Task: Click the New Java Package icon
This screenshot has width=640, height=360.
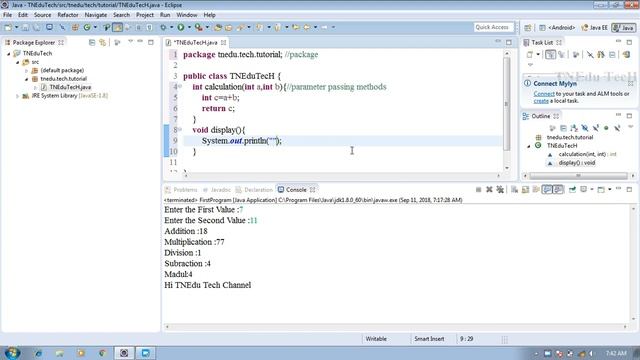Action: 75,27
